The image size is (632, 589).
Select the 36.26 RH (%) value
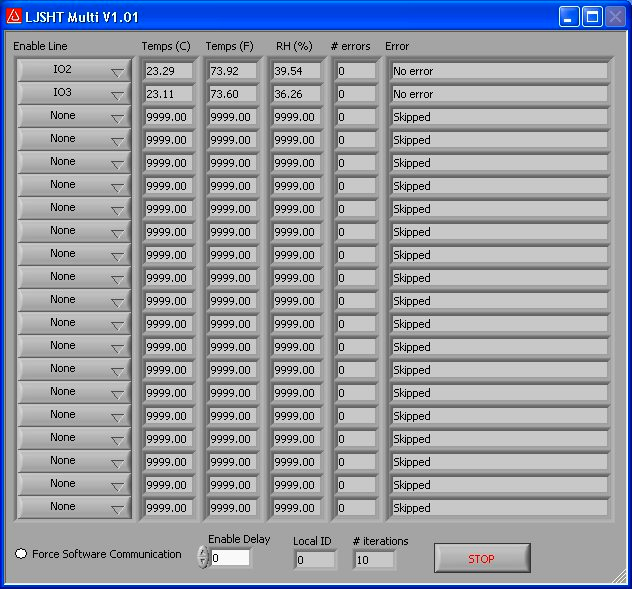point(297,94)
